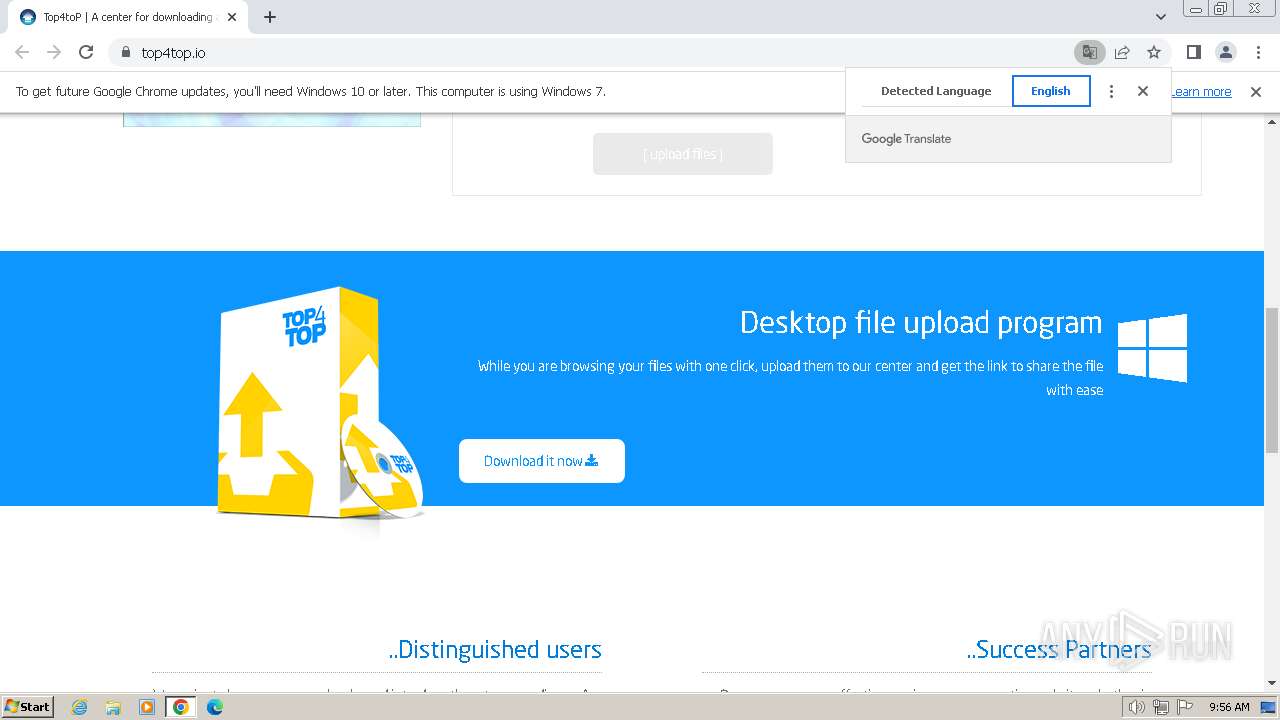This screenshot has width=1280, height=720.
Task: Open translate options three-dot menu
Action: pos(1111,91)
